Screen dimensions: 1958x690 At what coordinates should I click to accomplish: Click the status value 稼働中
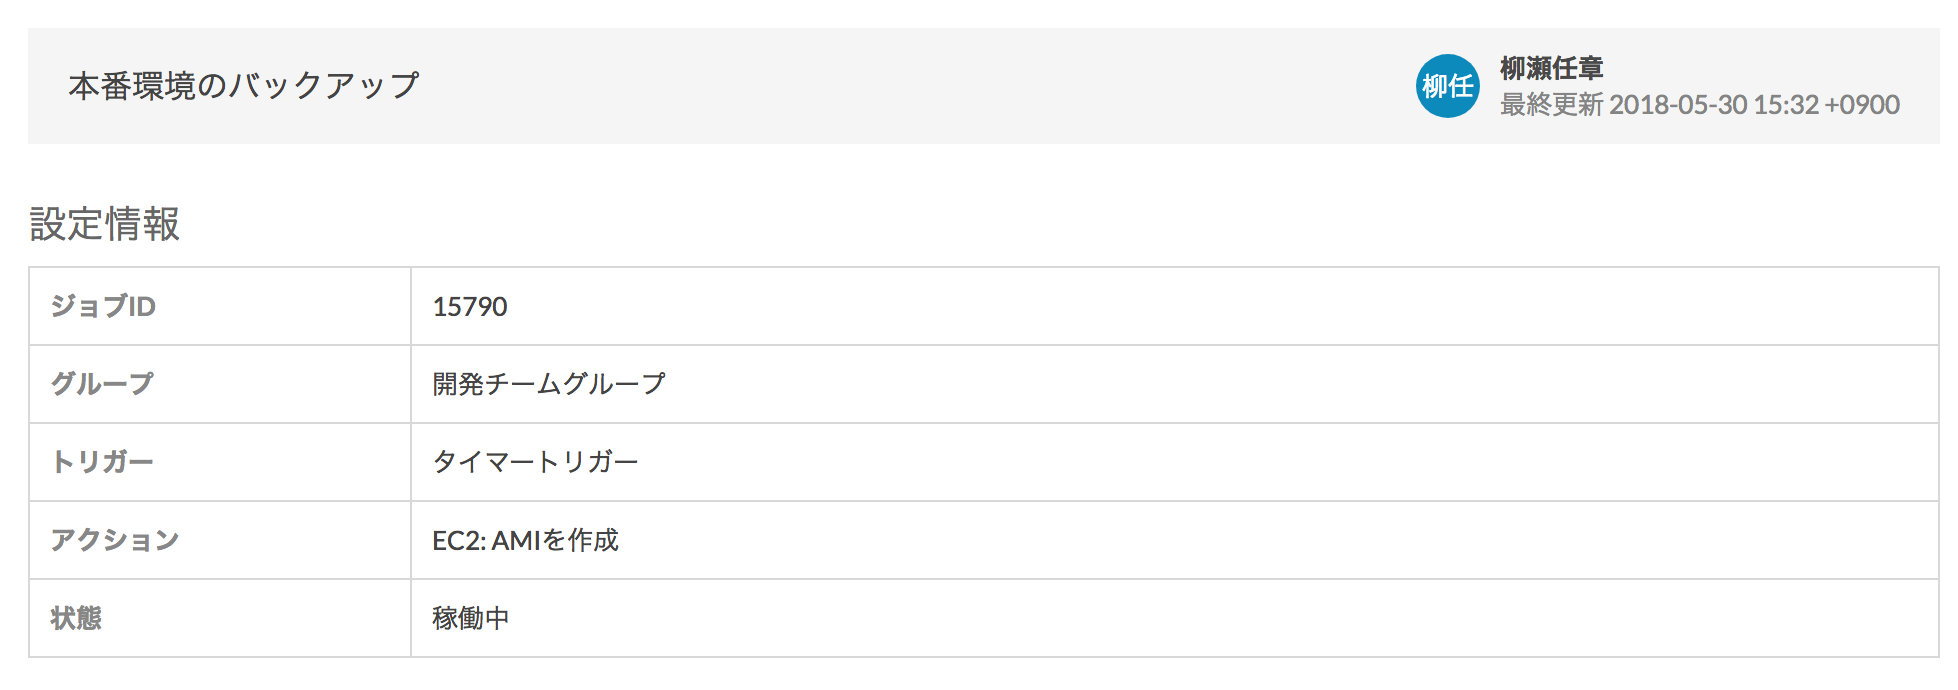[471, 618]
